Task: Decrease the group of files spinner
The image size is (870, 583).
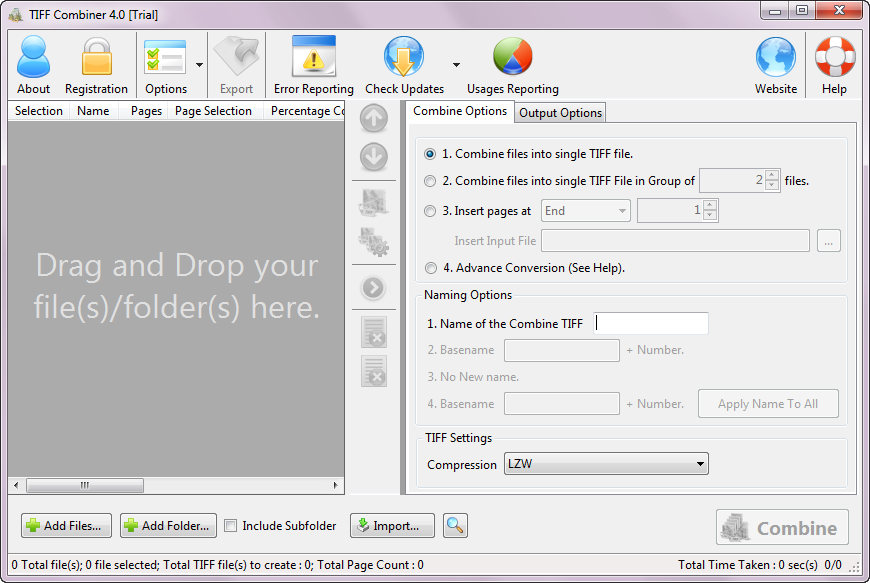Action: [x=772, y=186]
